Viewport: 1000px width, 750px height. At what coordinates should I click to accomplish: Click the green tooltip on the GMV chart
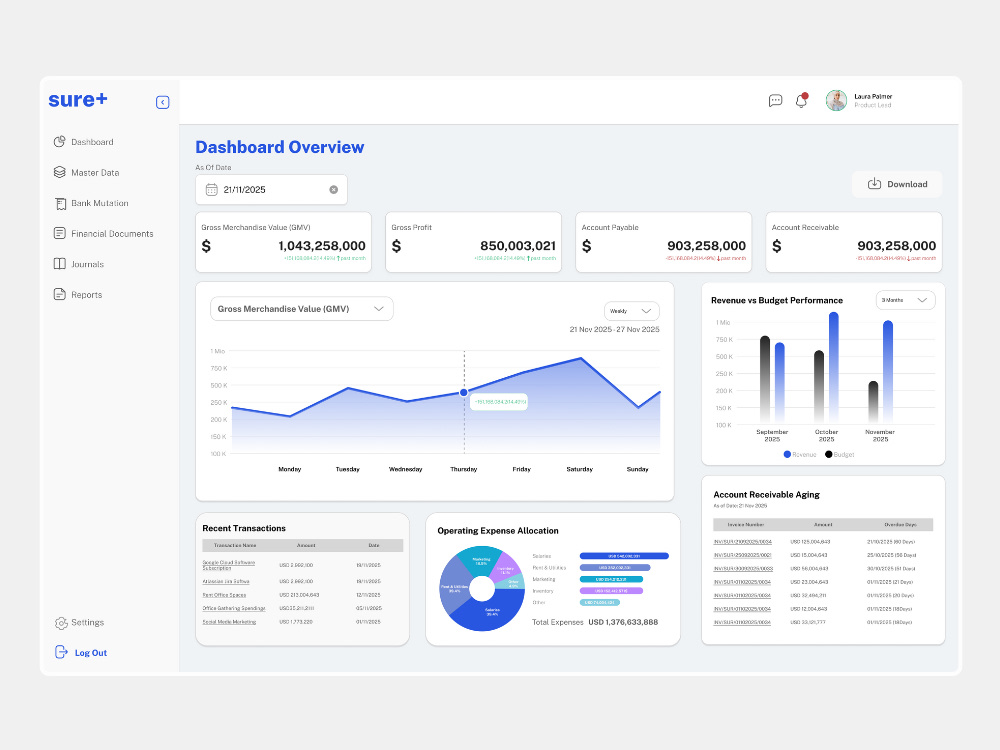pyautogui.click(x=499, y=402)
